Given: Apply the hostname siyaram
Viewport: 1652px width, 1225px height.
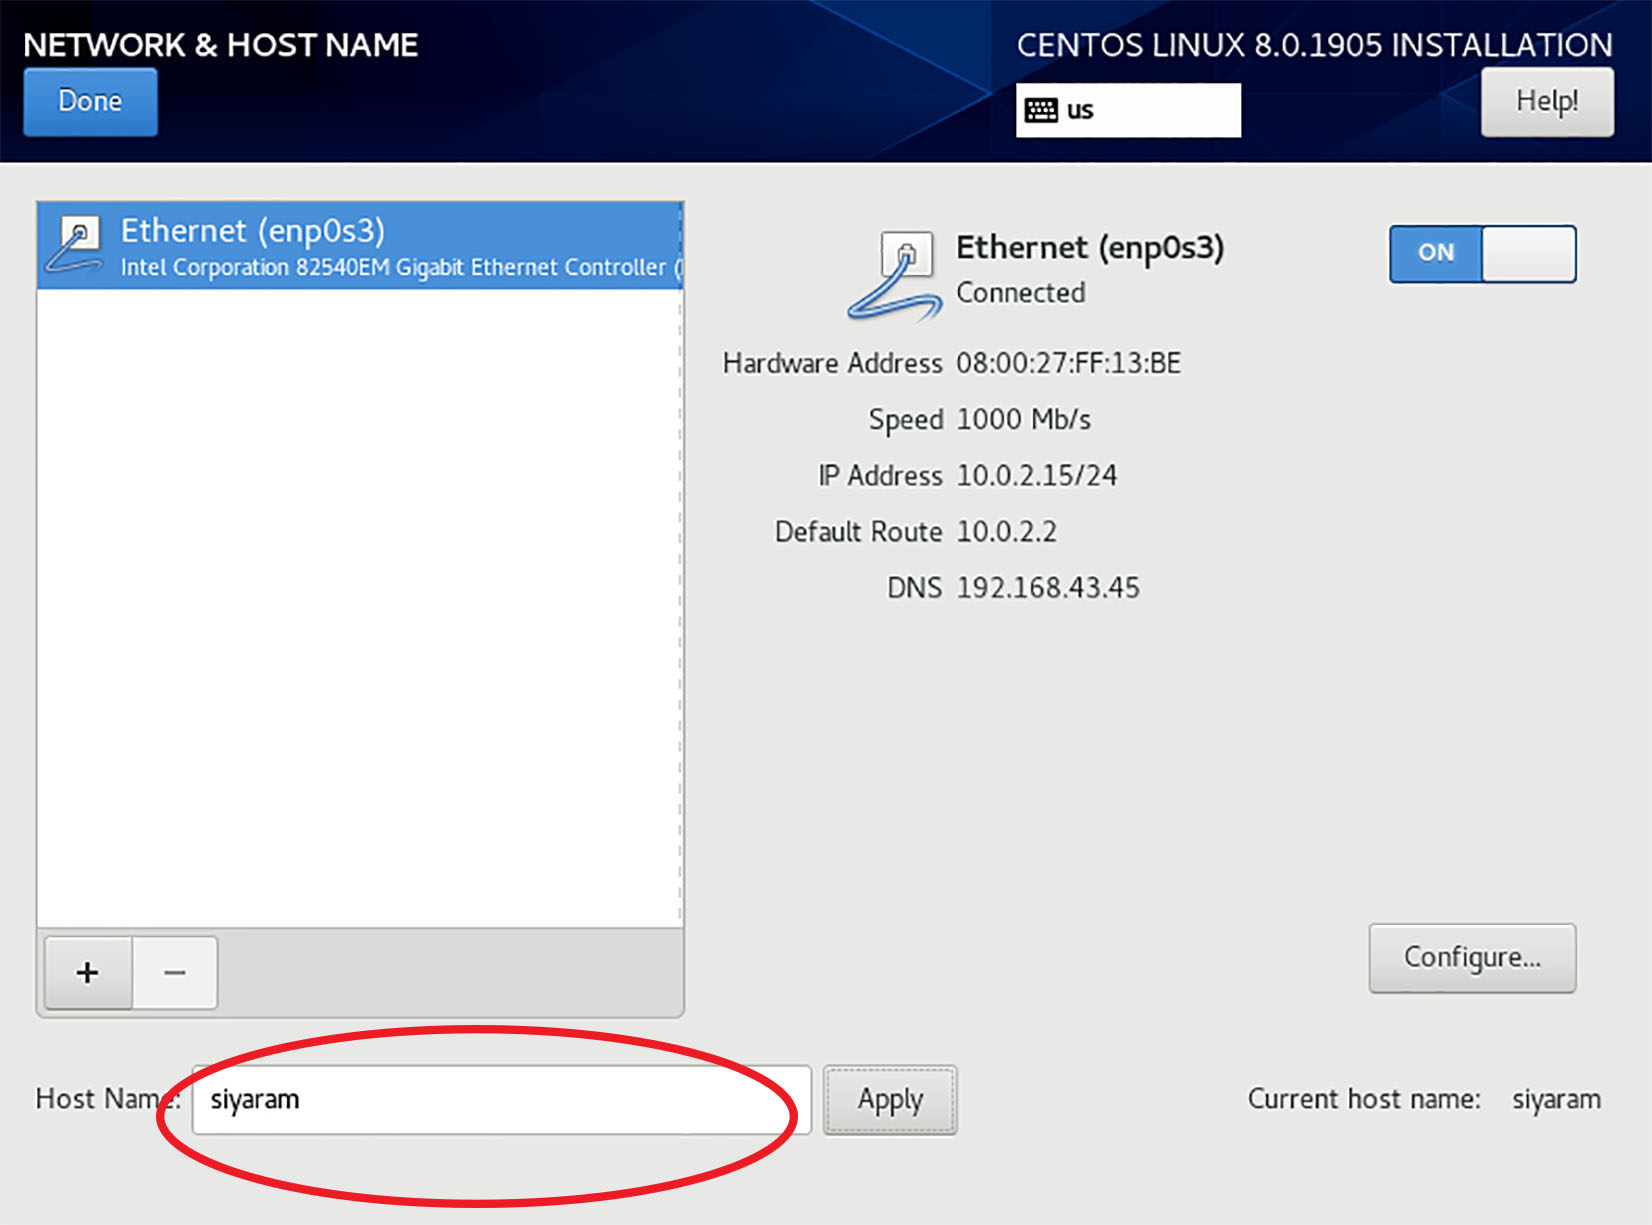Looking at the screenshot, I should click(x=889, y=1099).
